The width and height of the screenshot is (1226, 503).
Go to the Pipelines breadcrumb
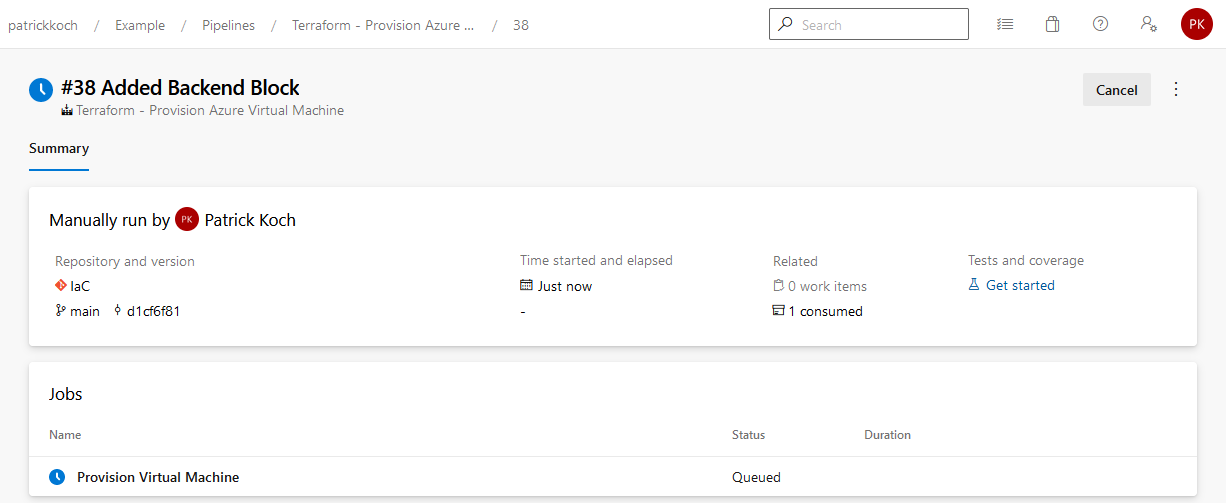[228, 25]
